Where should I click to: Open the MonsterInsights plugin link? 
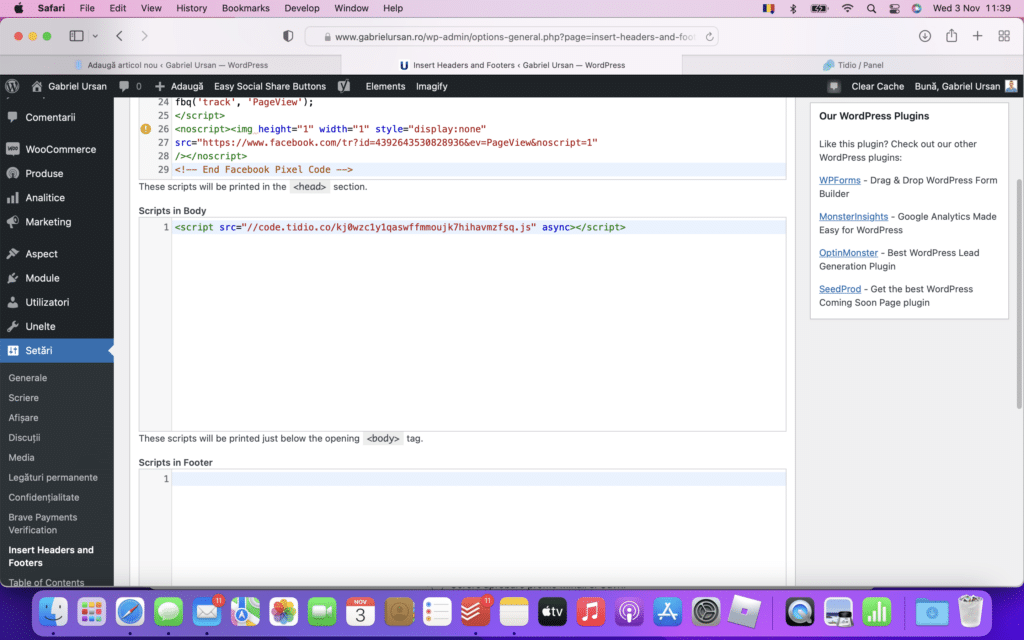point(853,216)
